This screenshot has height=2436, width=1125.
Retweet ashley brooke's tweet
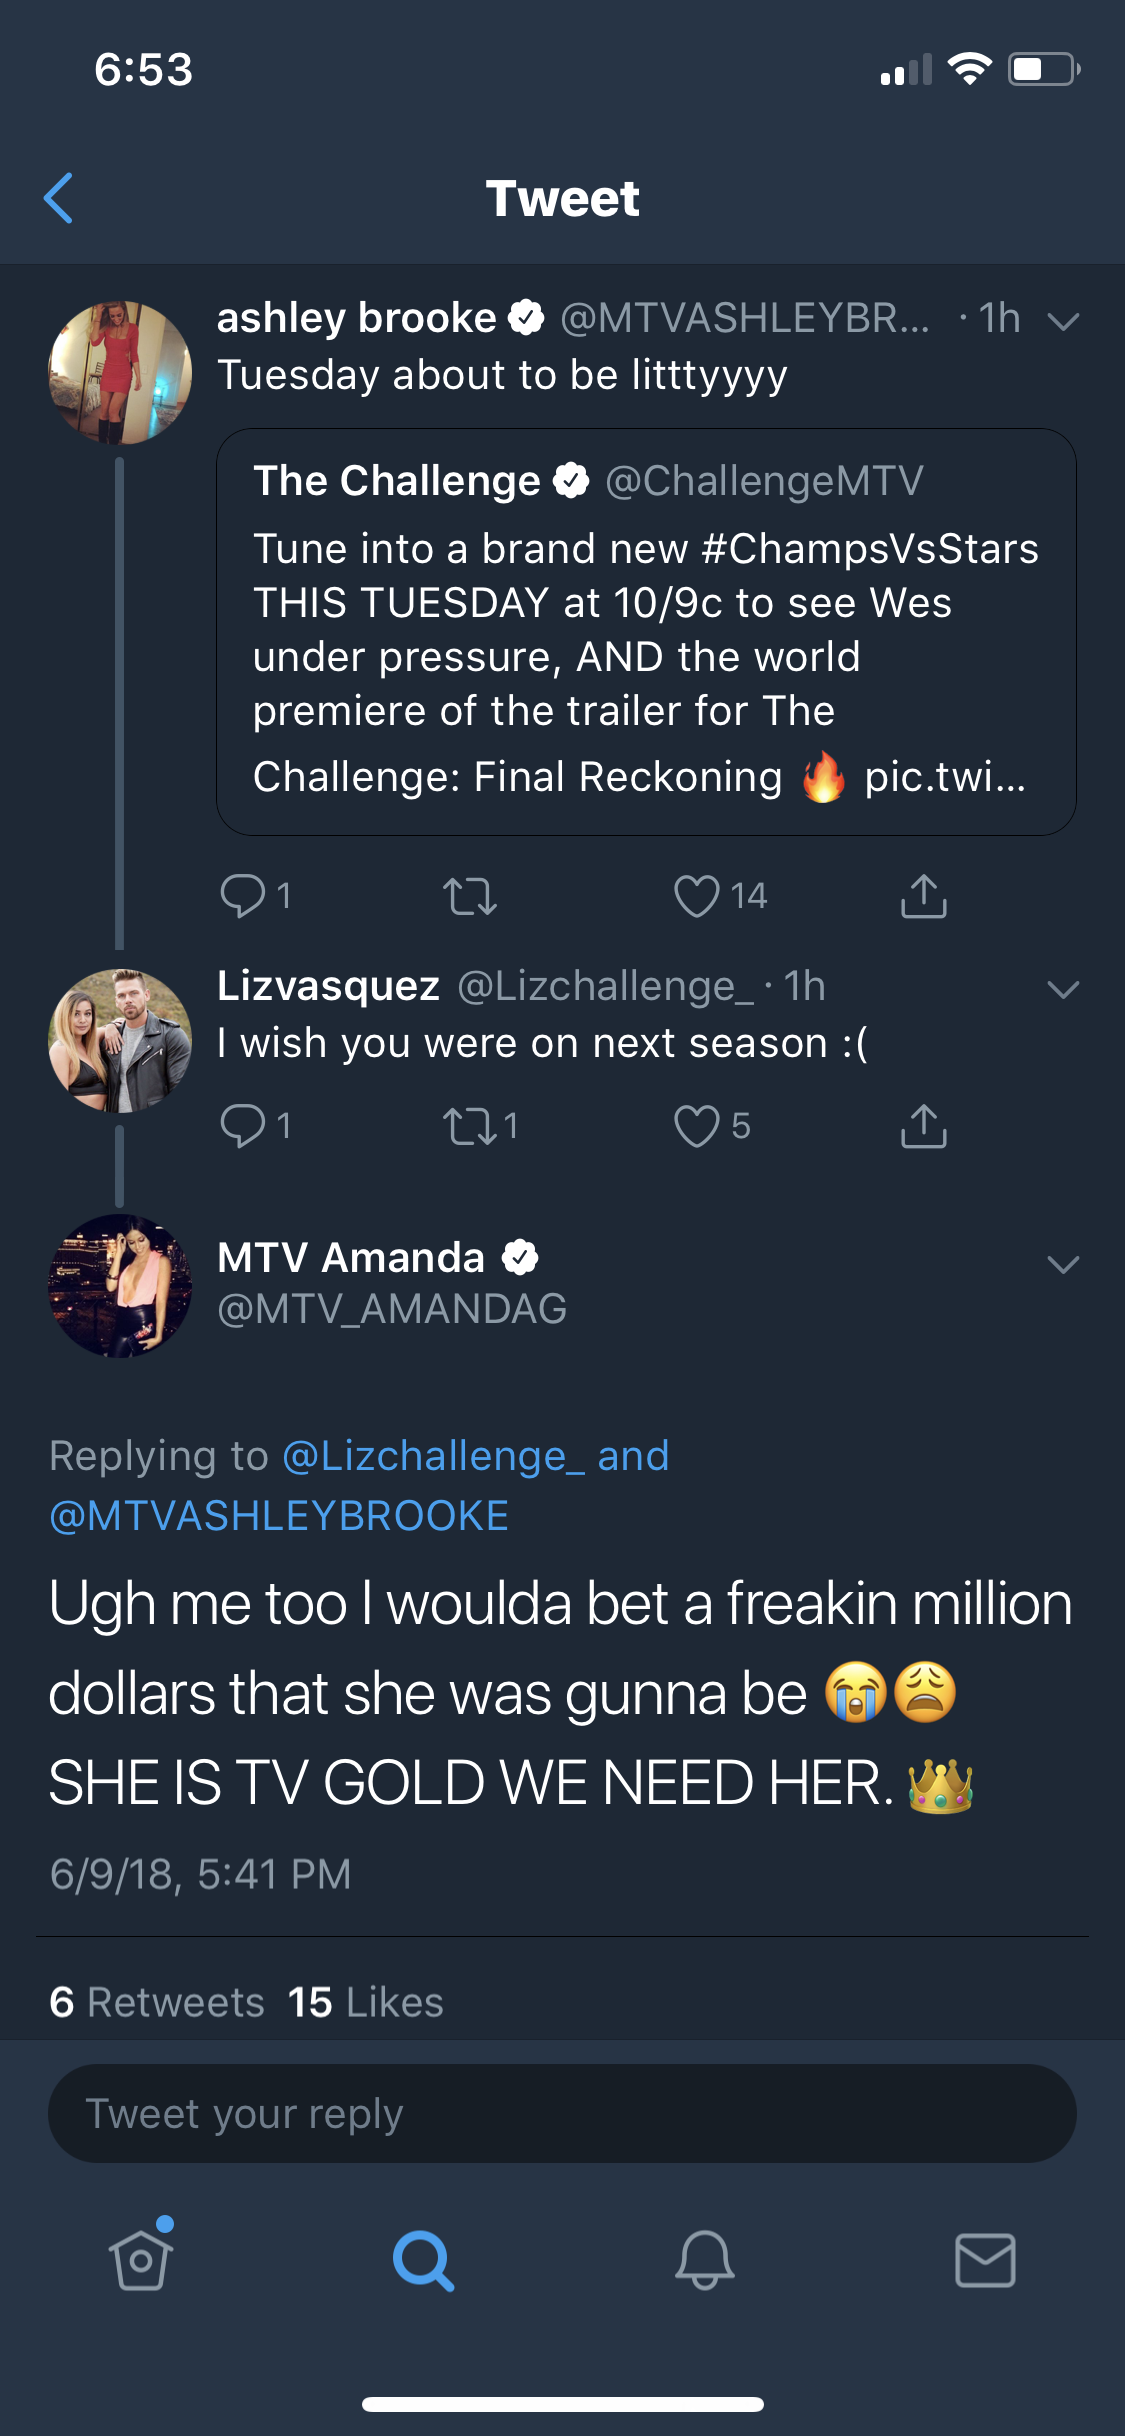pyautogui.click(x=469, y=896)
